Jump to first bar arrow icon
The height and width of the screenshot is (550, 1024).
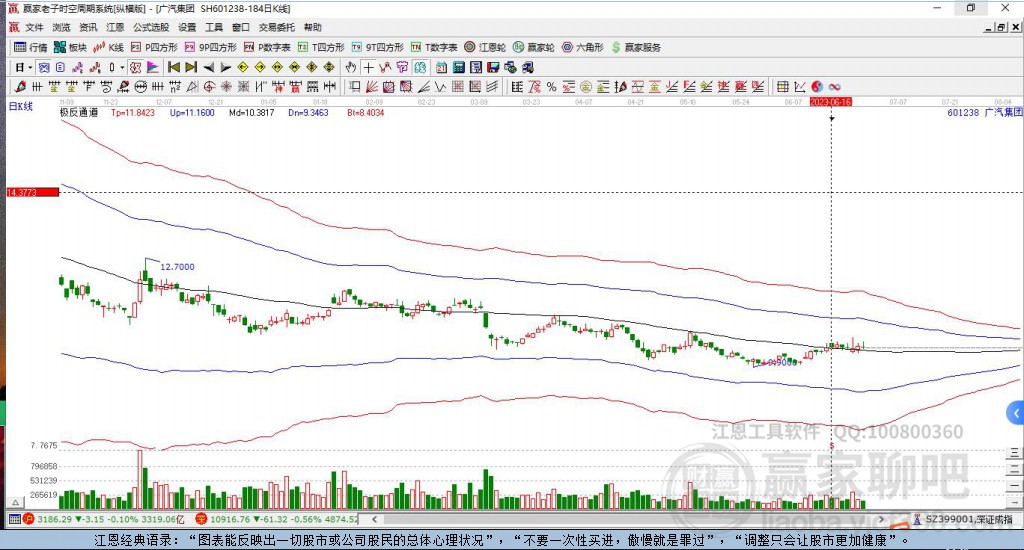173,67
